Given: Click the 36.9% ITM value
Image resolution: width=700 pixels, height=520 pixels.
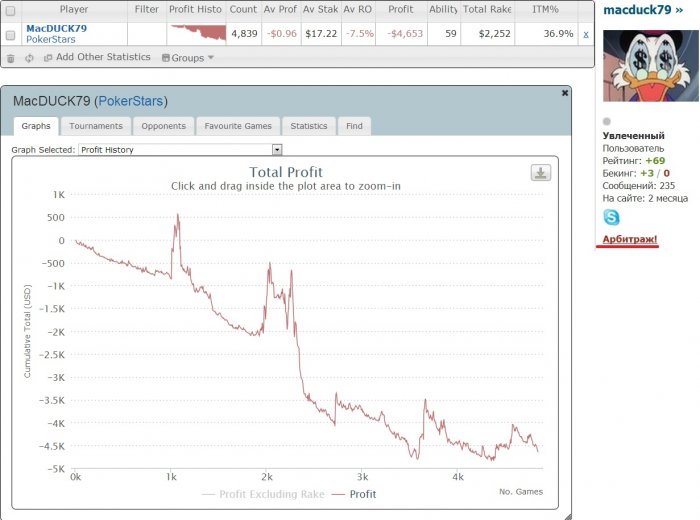Looking at the screenshot, I should (558, 33).
